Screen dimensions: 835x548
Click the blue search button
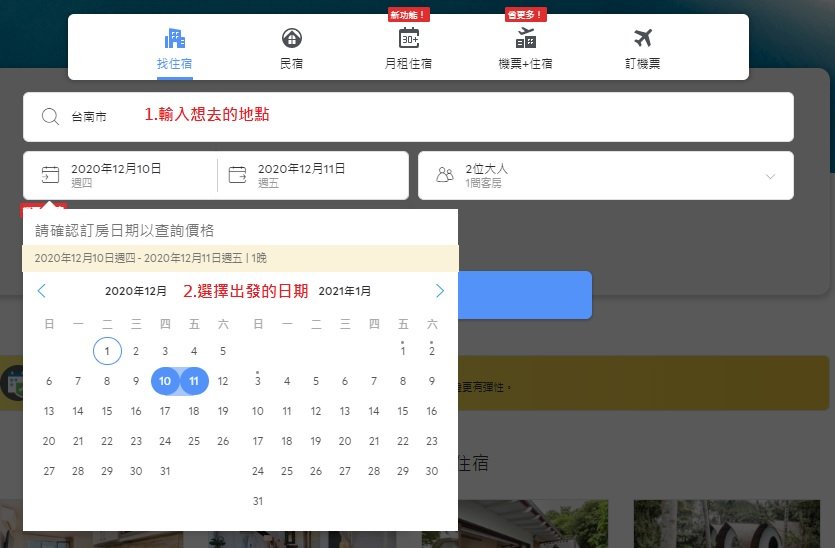[525, 295]
